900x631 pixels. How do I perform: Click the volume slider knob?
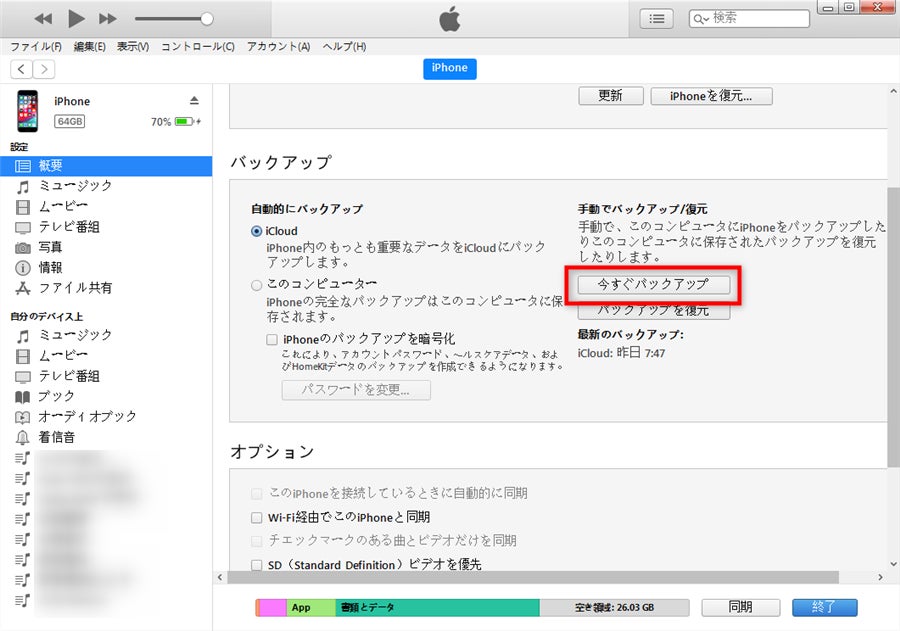[x=207, y=19]
